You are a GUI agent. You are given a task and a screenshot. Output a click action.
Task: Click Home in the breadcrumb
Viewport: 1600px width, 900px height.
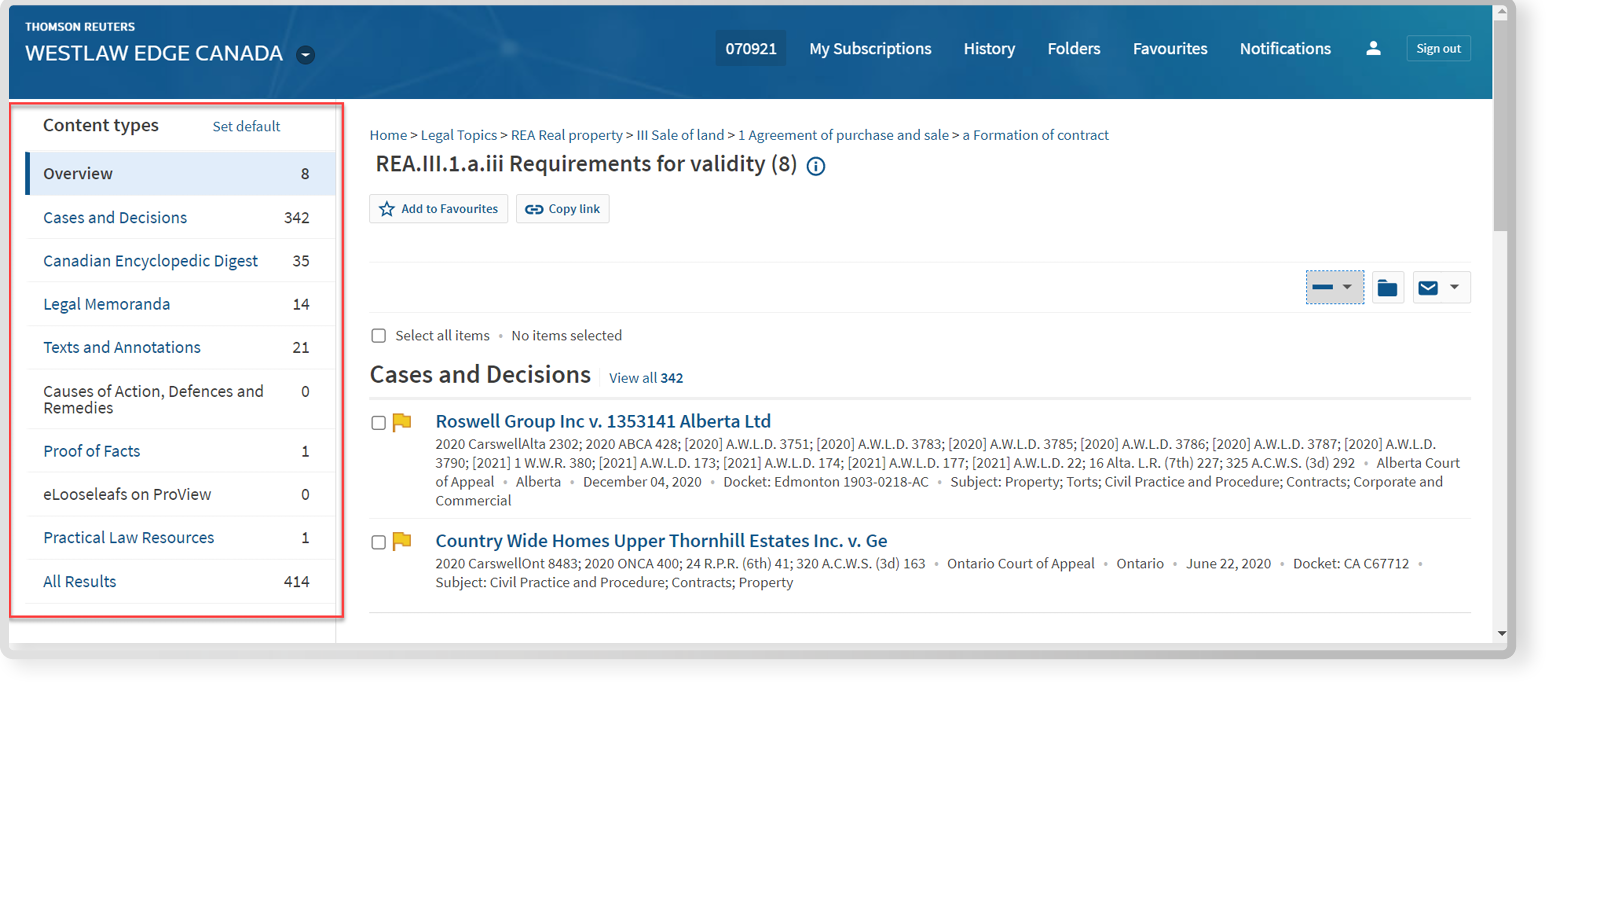tap(388, 135)
